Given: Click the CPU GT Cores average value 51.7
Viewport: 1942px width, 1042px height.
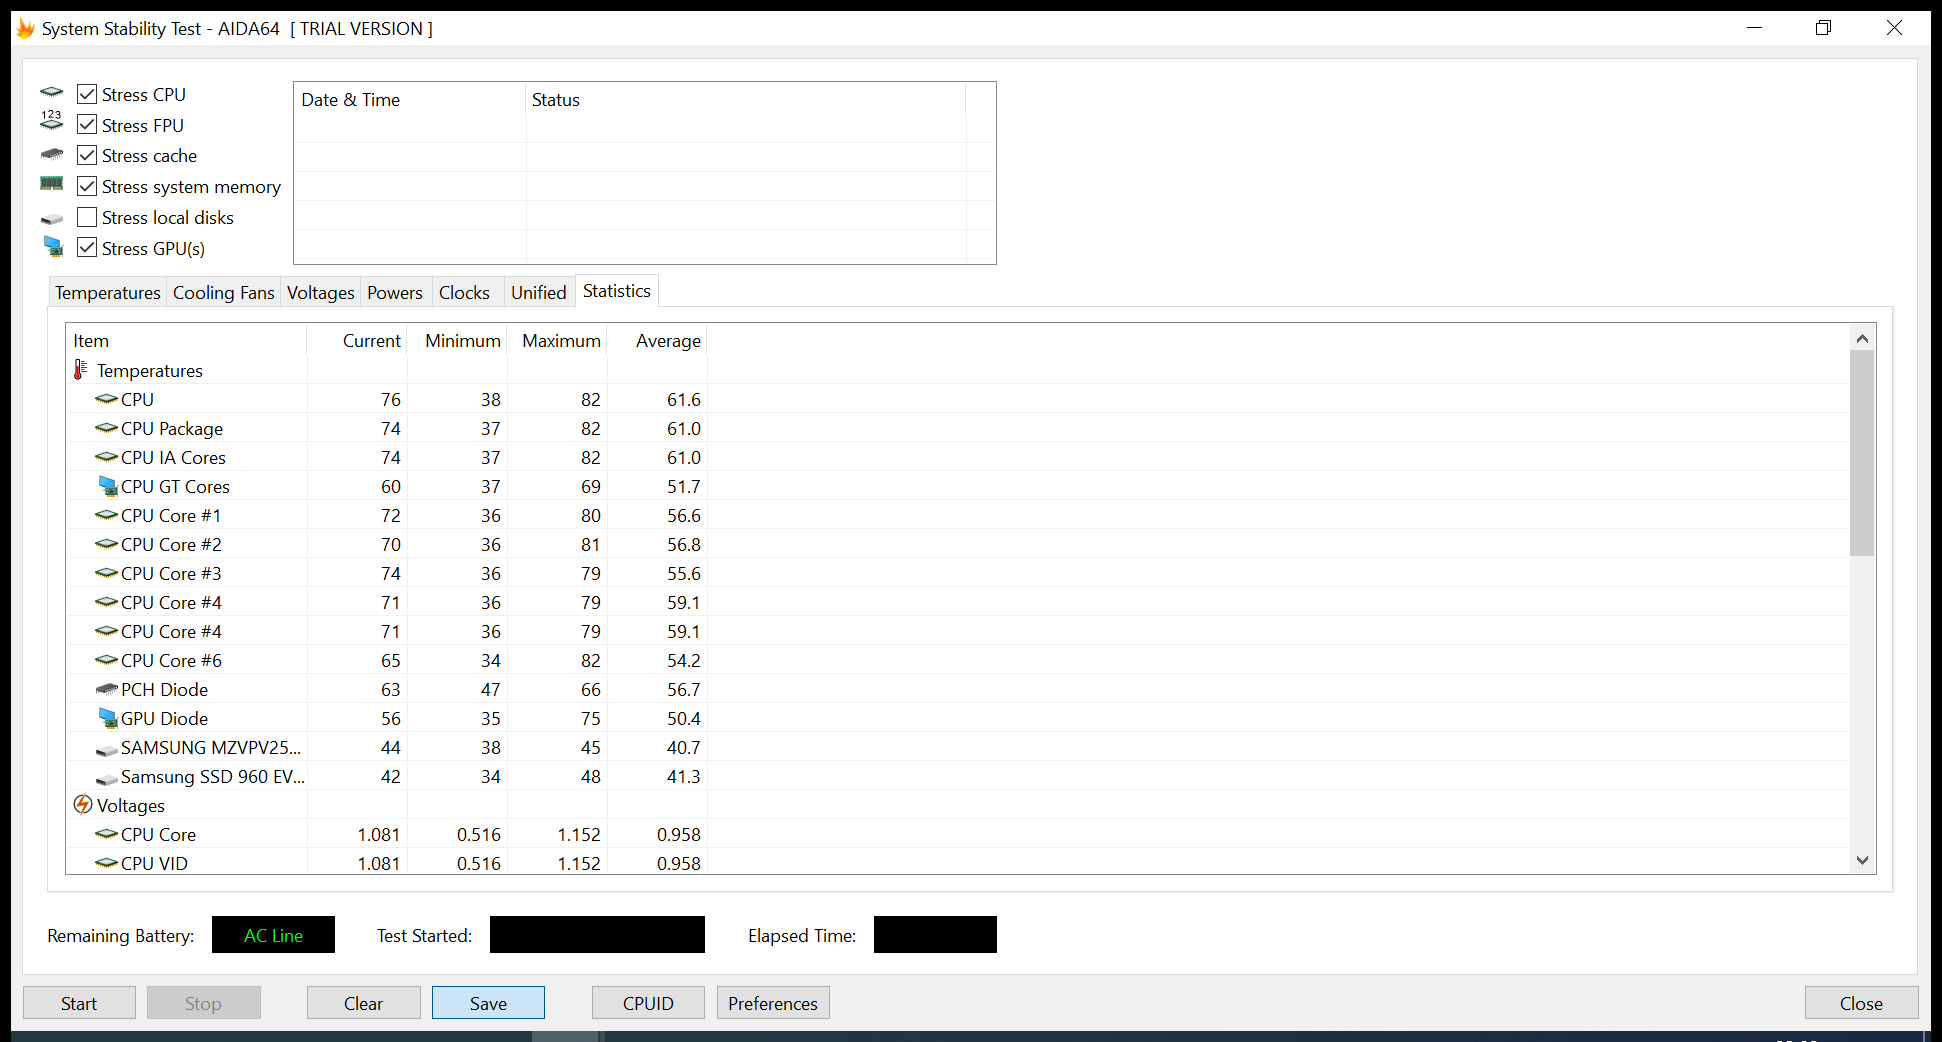Looking at the screenshot, I should 684,486.
